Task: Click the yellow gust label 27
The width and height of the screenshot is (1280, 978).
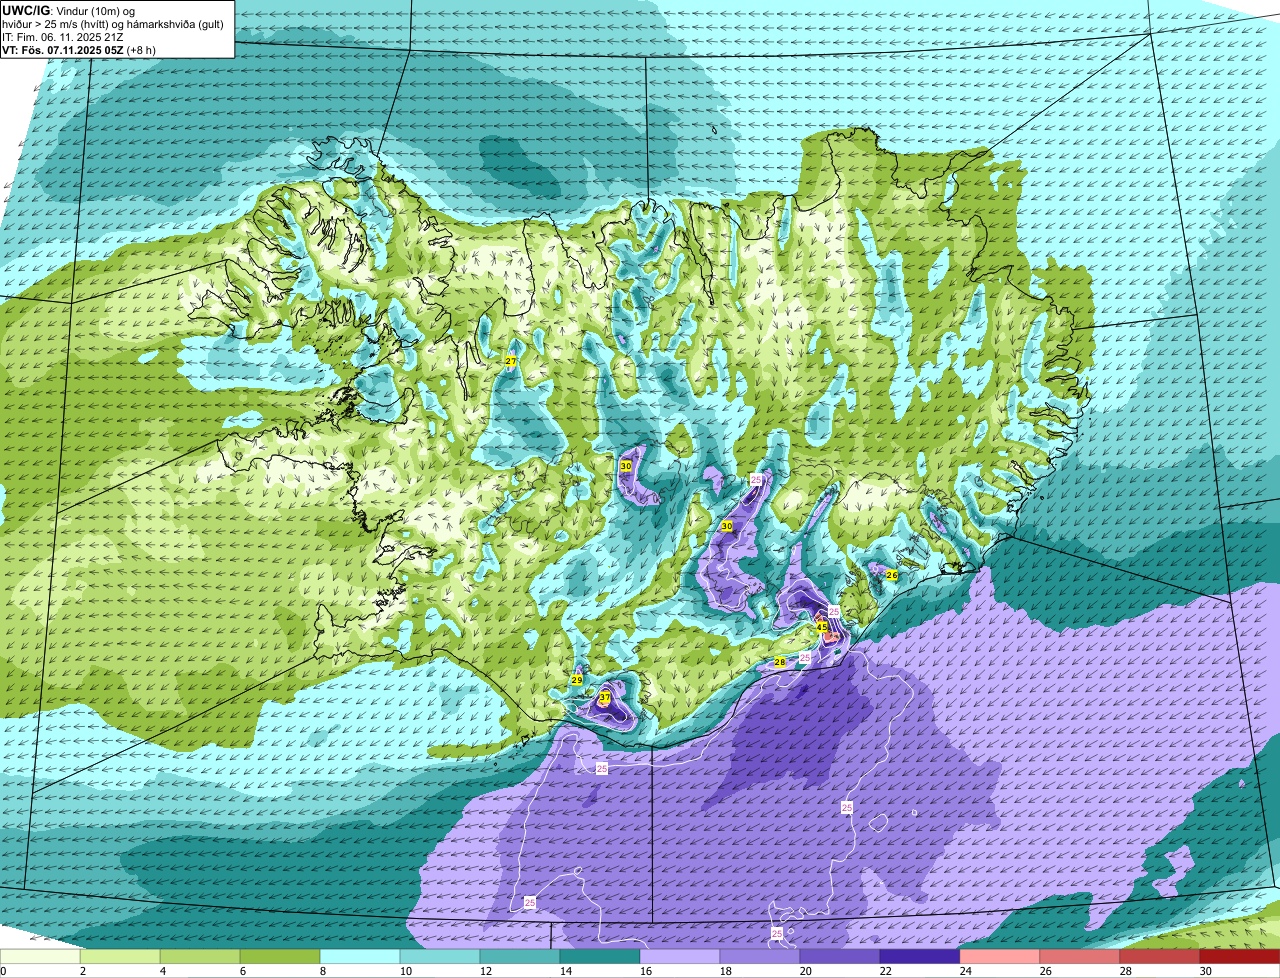Action: pyautogui.click(x=510, y=361)
